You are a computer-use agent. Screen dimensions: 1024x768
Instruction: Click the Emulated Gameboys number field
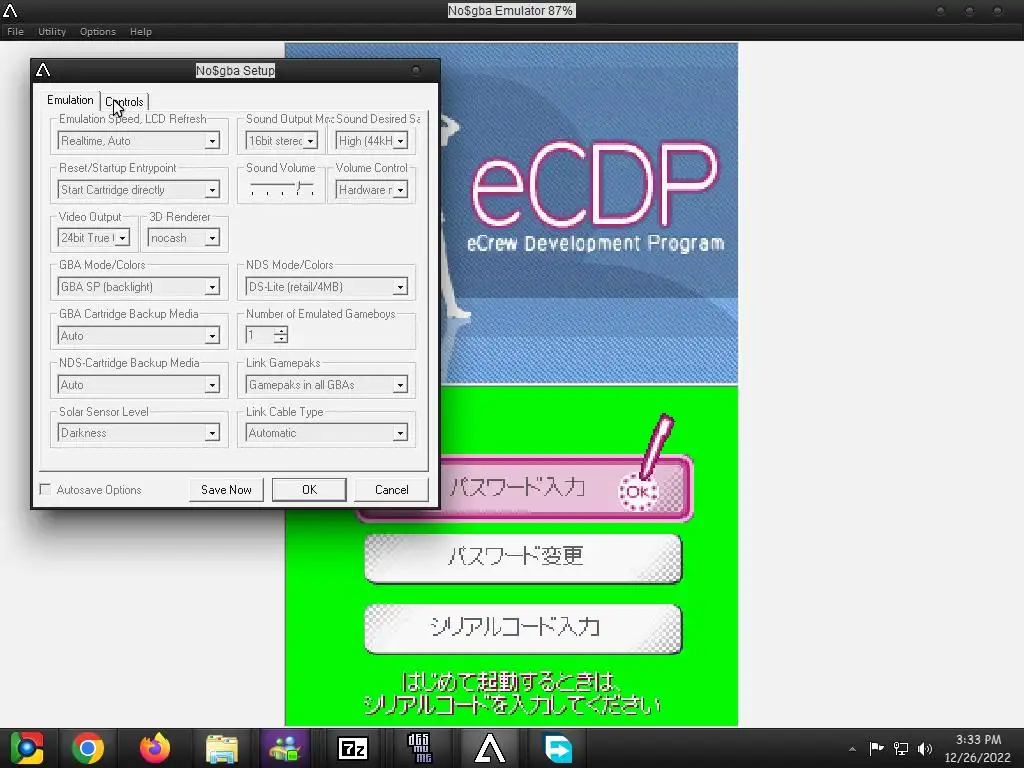tap(260, 335)
